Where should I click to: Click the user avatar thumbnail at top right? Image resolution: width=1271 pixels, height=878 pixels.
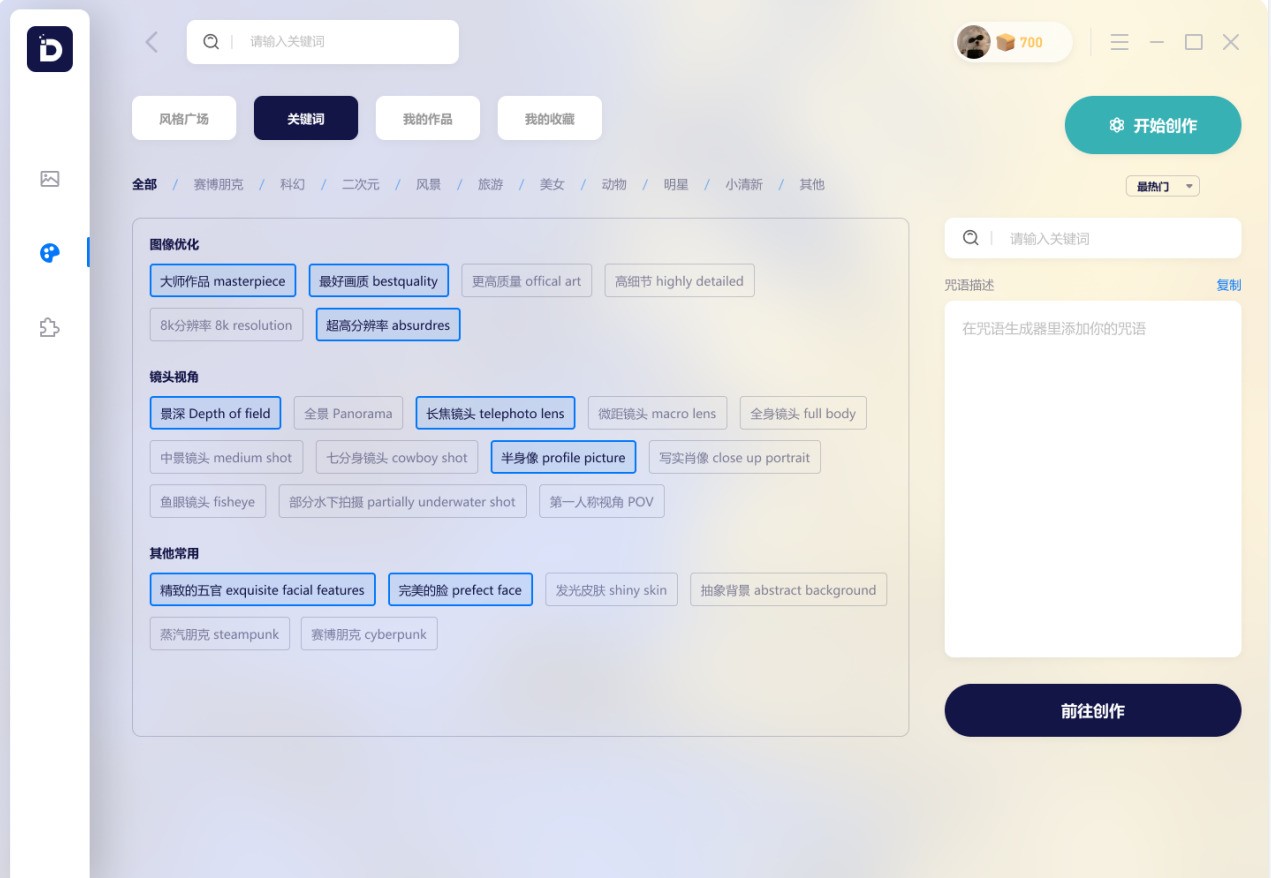click(x=972, y=42)
